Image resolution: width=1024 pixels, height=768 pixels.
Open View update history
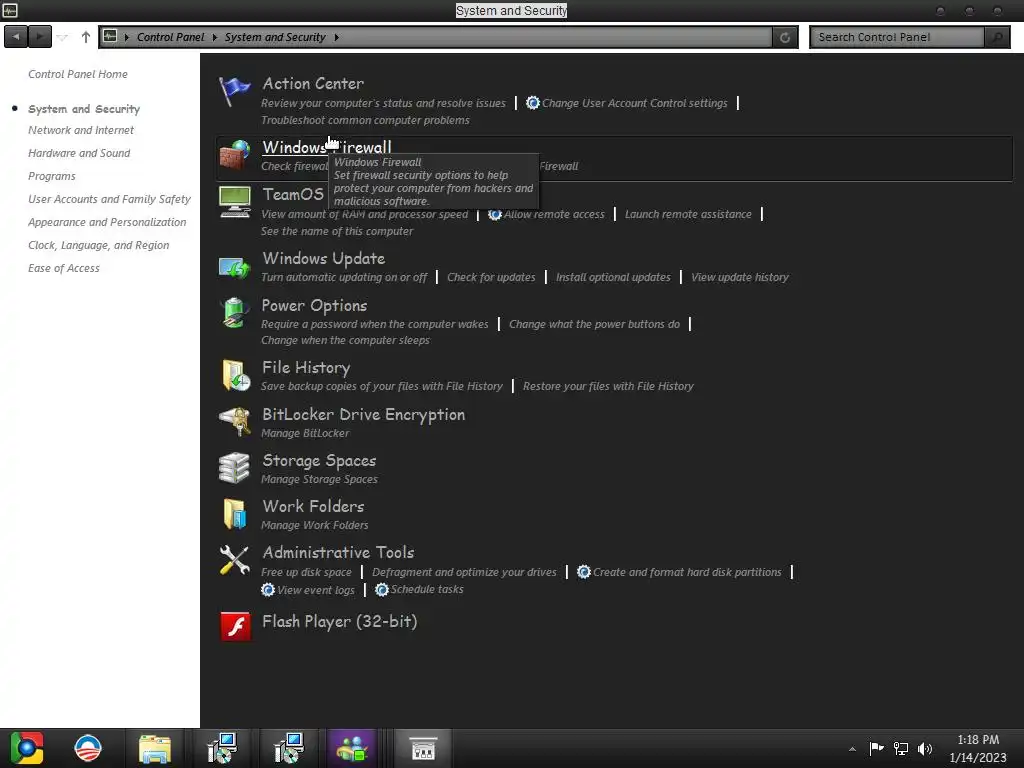click(740, 277)
